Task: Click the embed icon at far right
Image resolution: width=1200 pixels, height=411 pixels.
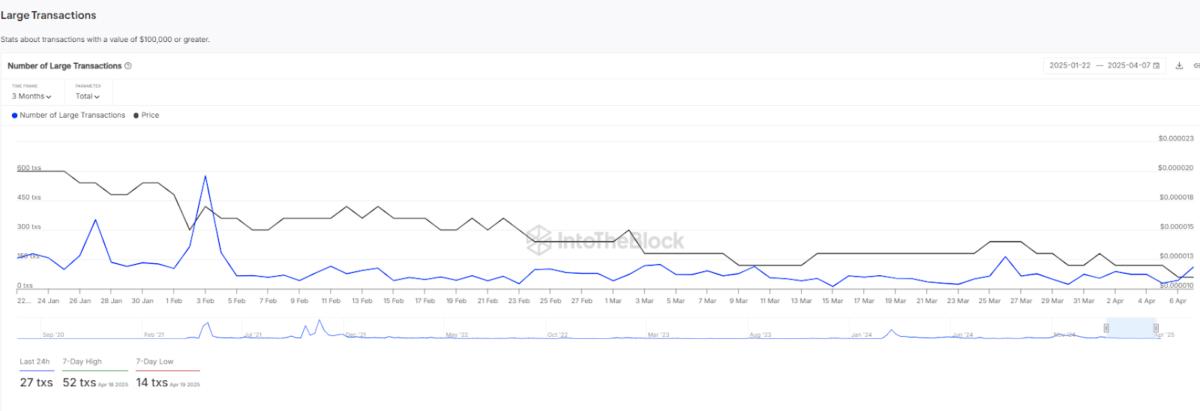Action: (1196, 65)
